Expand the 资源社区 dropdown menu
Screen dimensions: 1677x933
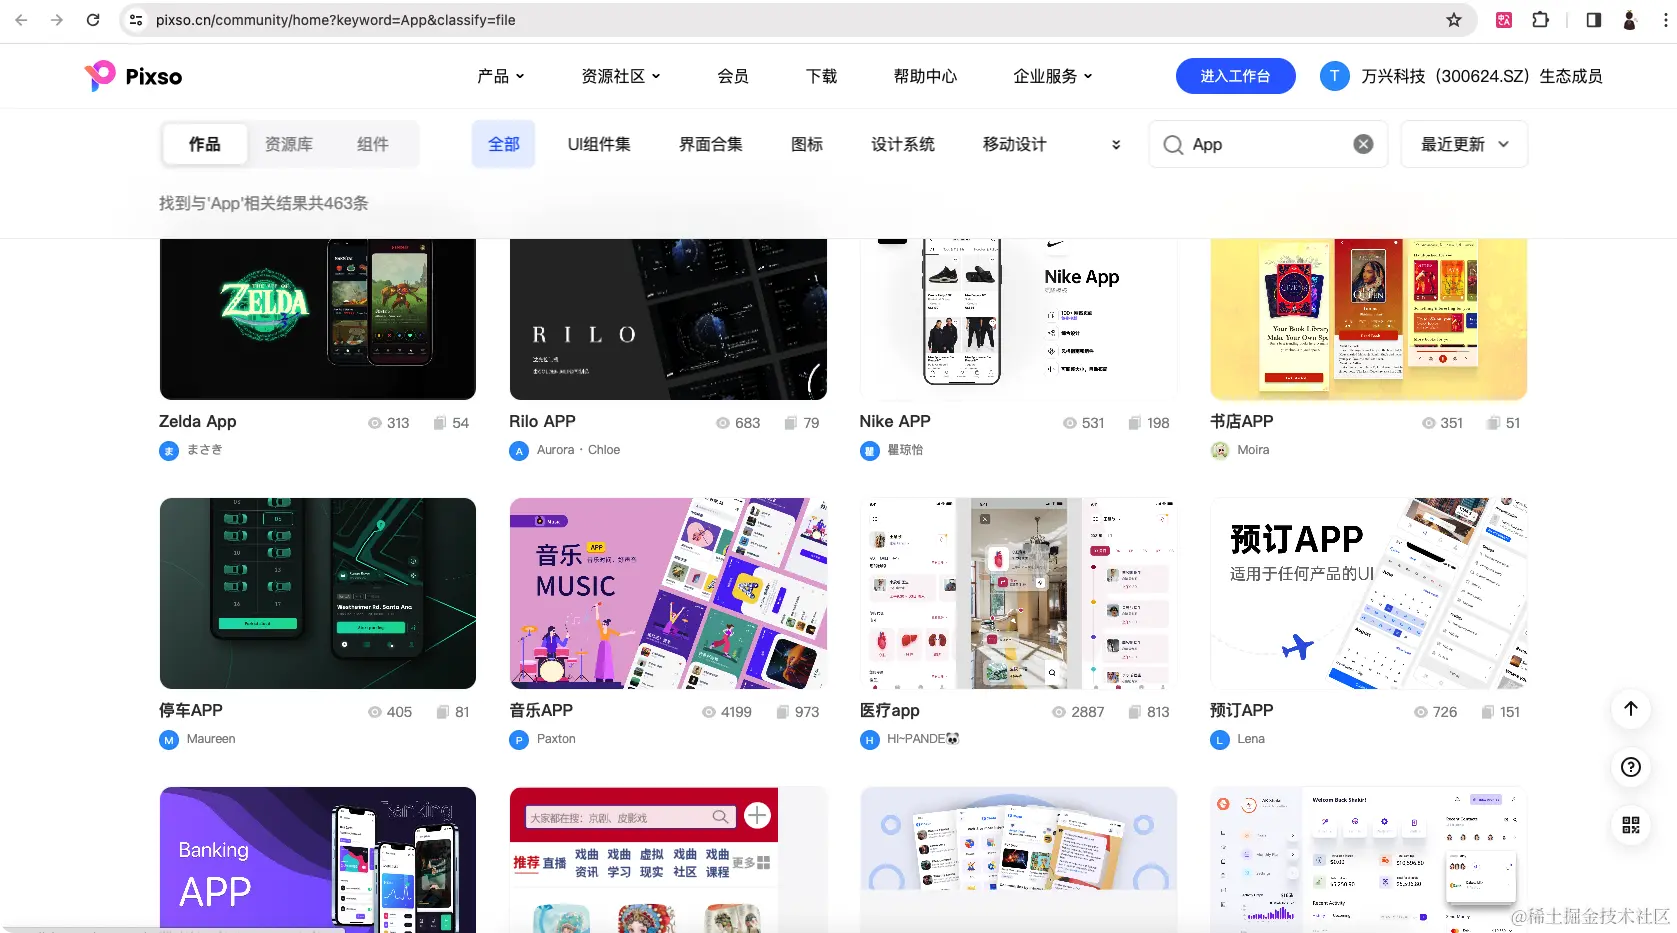pyautogui.click(x=621, y=76)
